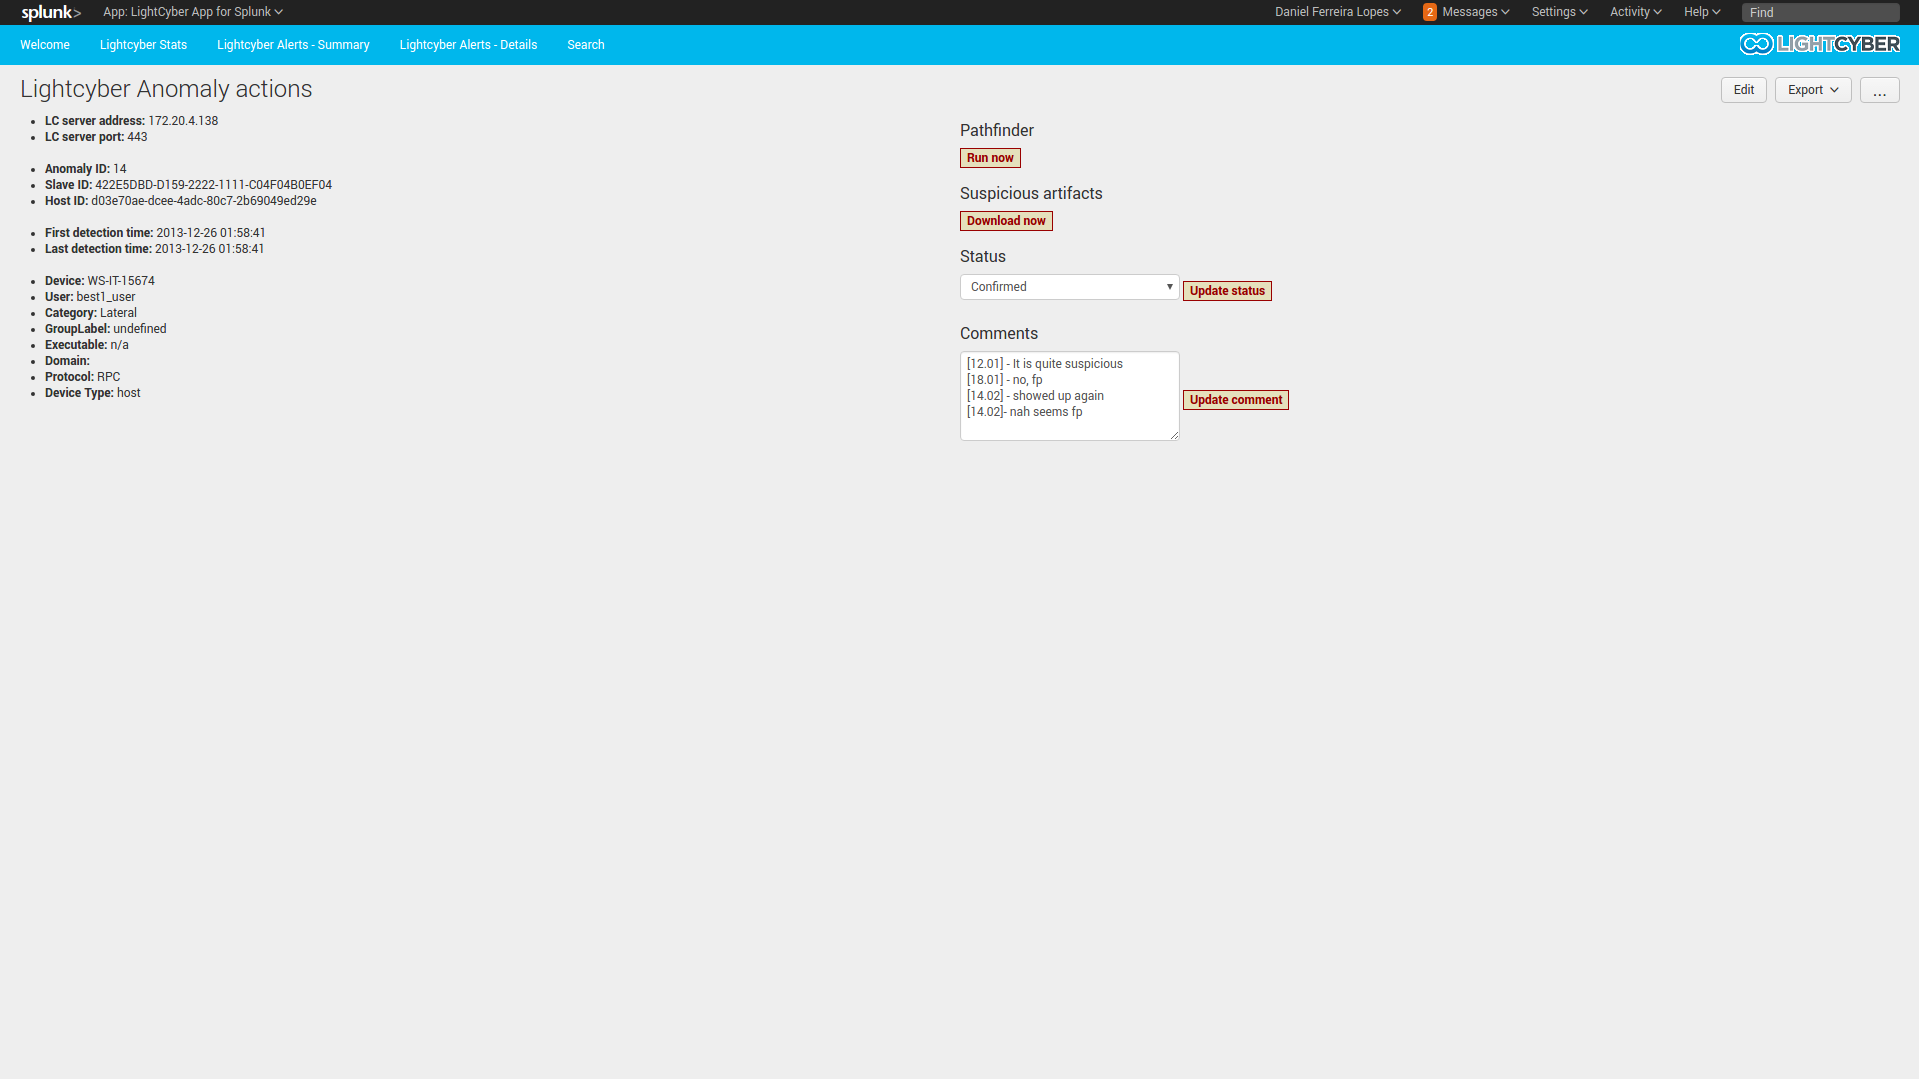Open Lightcyber Alerts - Details
Screen dimensions: 1919x1079
pyautogui.click(x=468, y=45)
